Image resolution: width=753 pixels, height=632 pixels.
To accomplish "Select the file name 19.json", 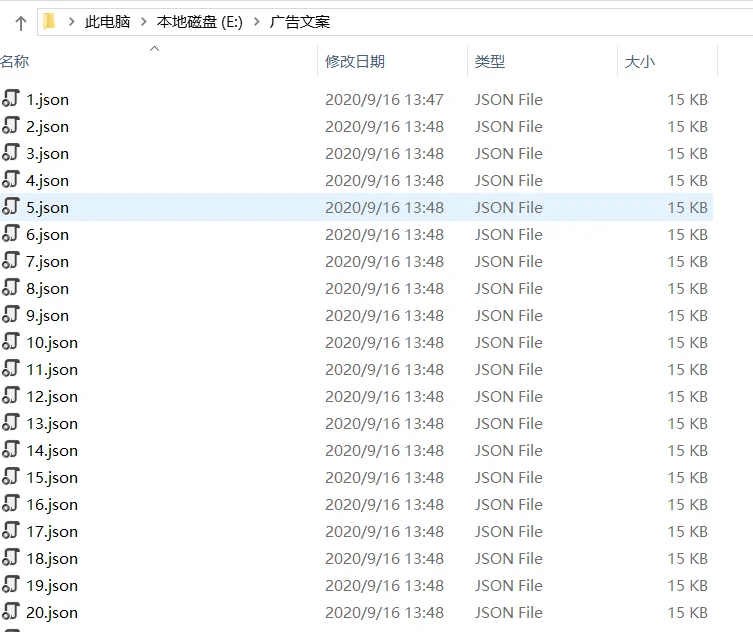I will 52,586.
